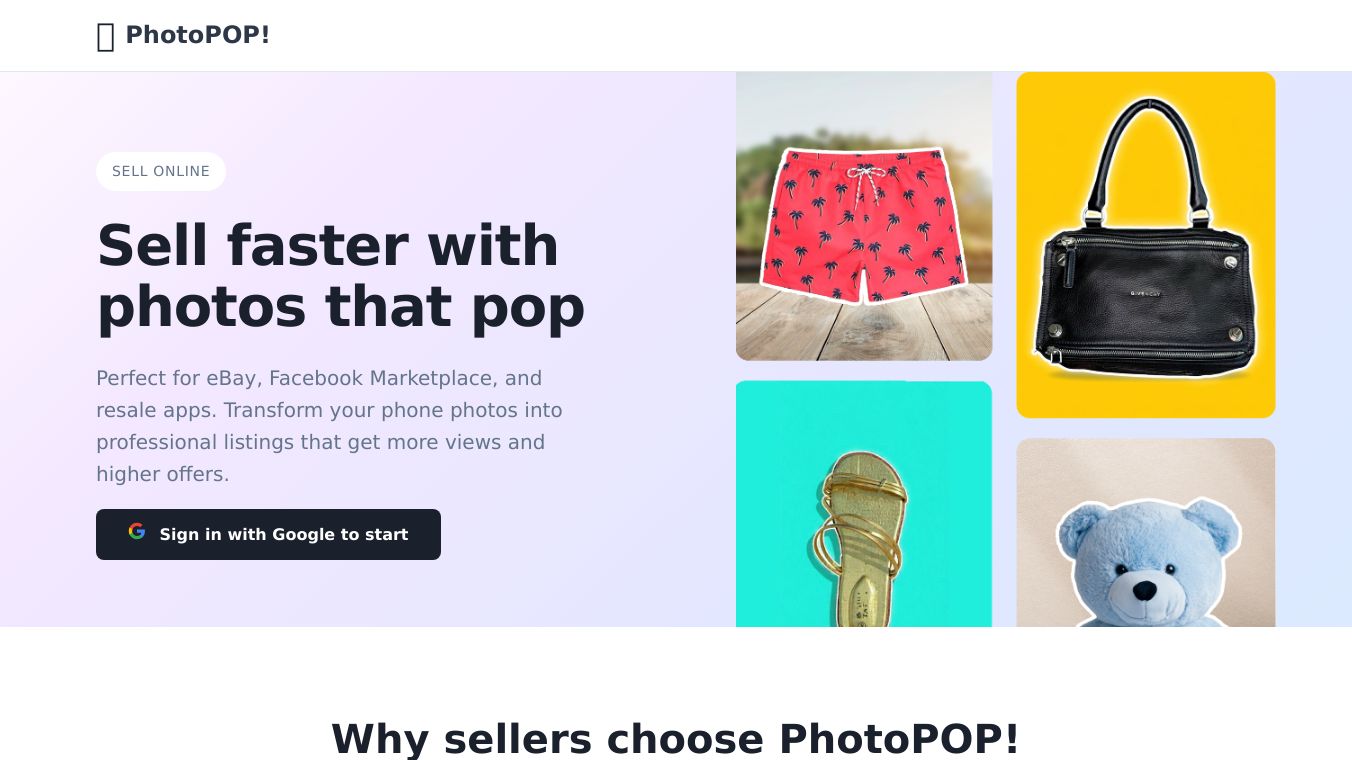Image resolution: width=1352 pixels, height=760 pixels.
Task: Click the Google G icon
Action: [x=137, y=531]
